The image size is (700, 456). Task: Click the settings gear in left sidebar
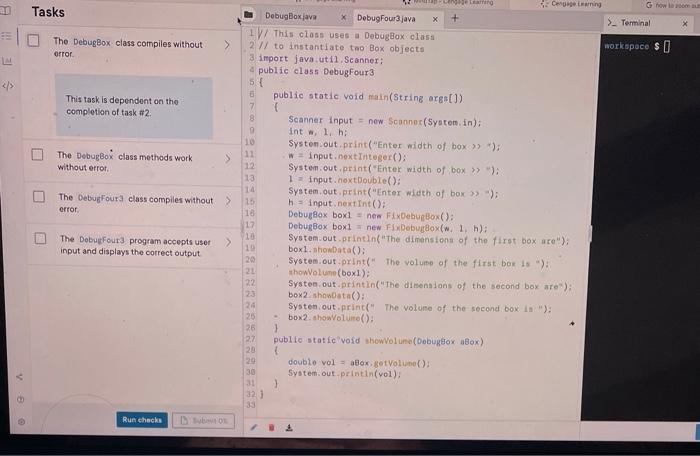(x=21, y=421)
